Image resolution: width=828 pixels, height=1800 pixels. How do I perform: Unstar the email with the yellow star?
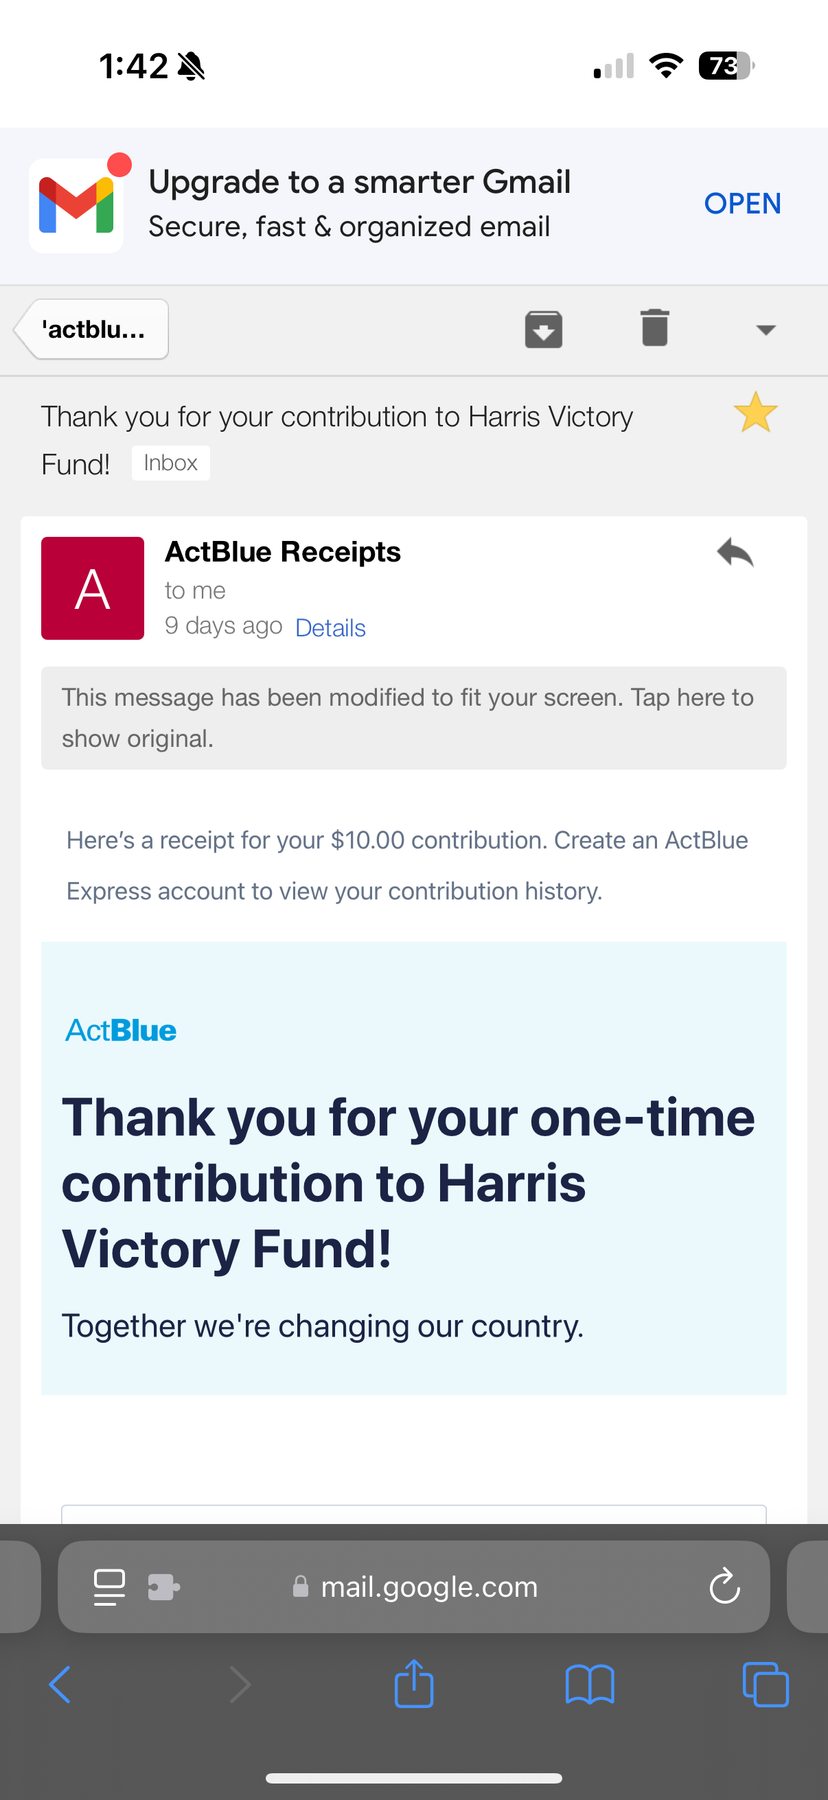point(755,413)
